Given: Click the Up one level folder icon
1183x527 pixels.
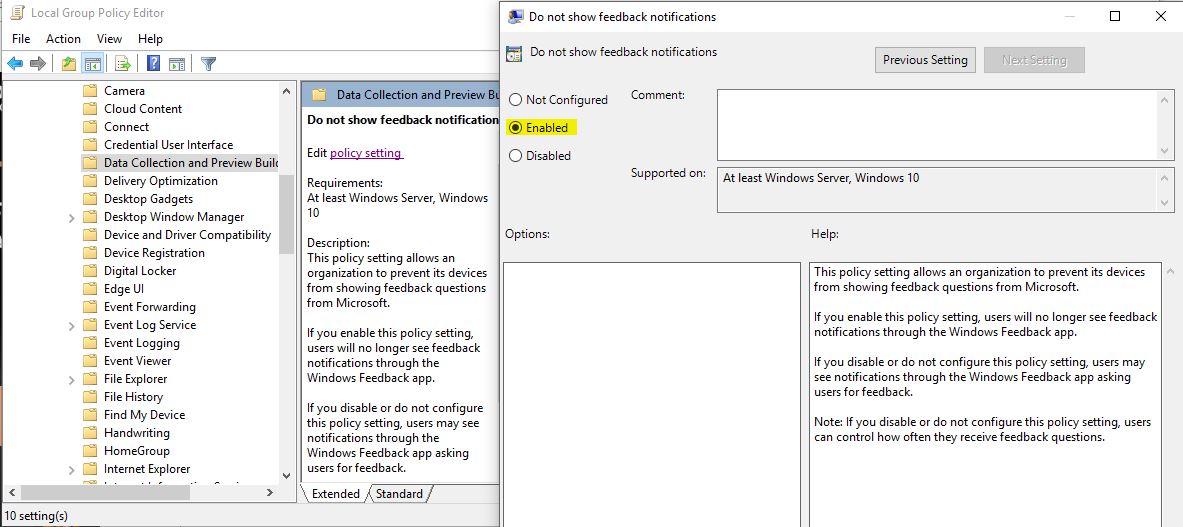Looking at the screenshot, I should 69,63.
